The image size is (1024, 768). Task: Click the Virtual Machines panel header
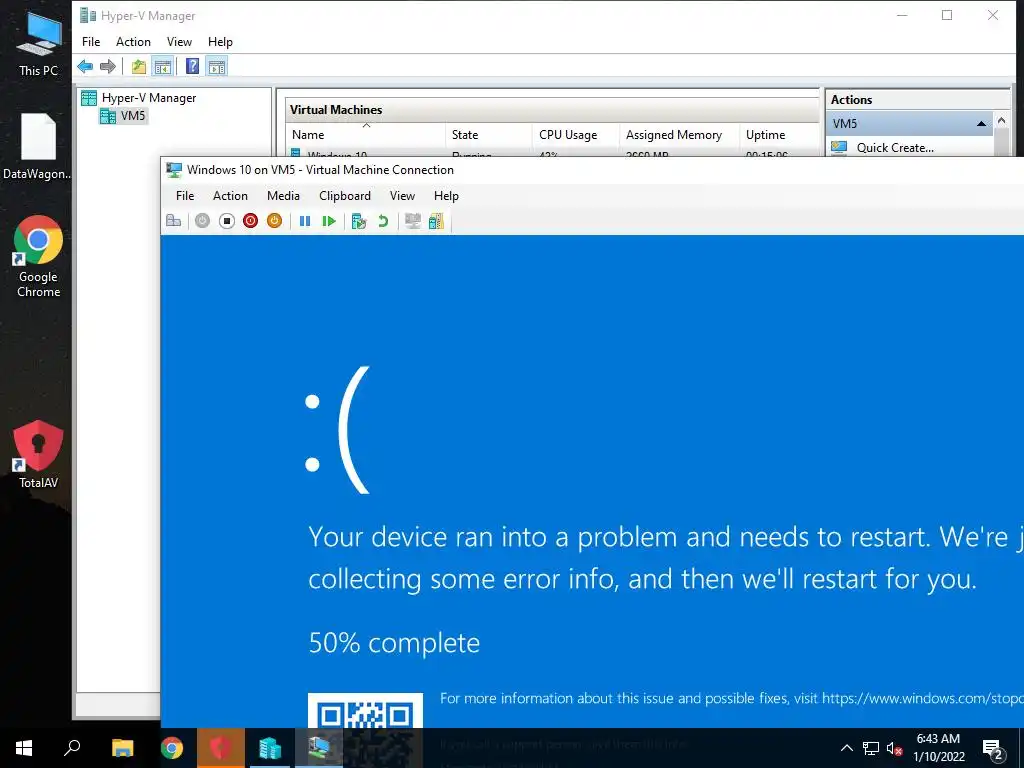[552, 110]
